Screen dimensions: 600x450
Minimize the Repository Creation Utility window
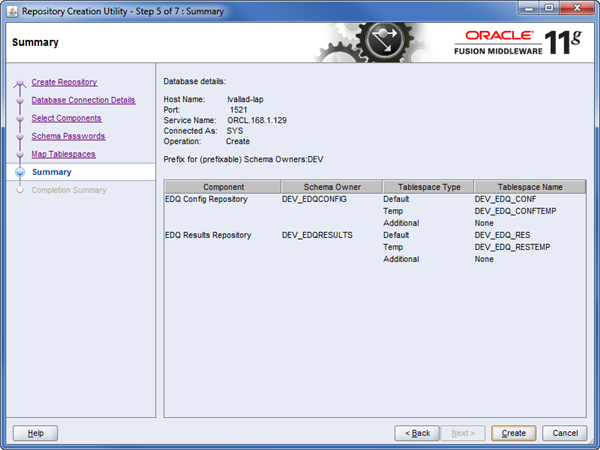(530, 8)
